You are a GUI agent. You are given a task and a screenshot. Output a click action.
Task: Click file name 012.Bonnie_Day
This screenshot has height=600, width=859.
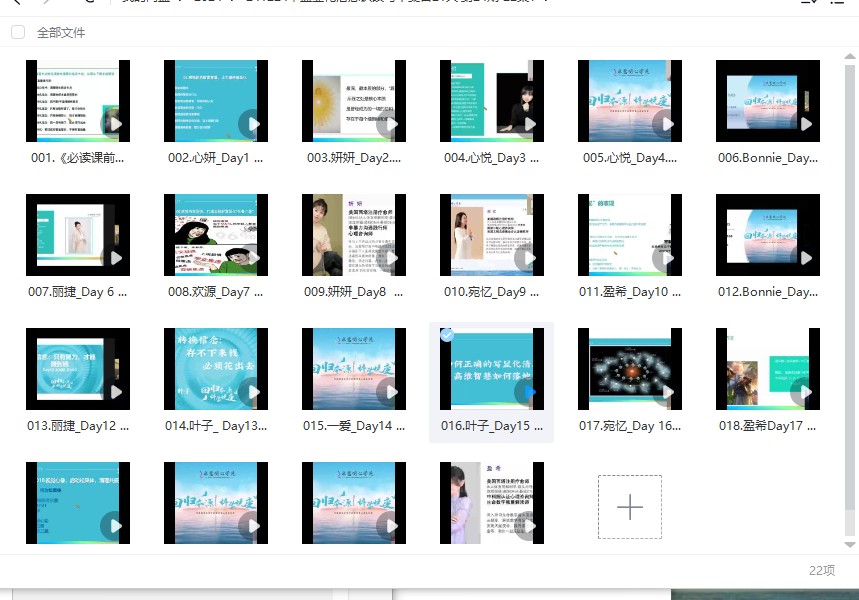[767, 292]
